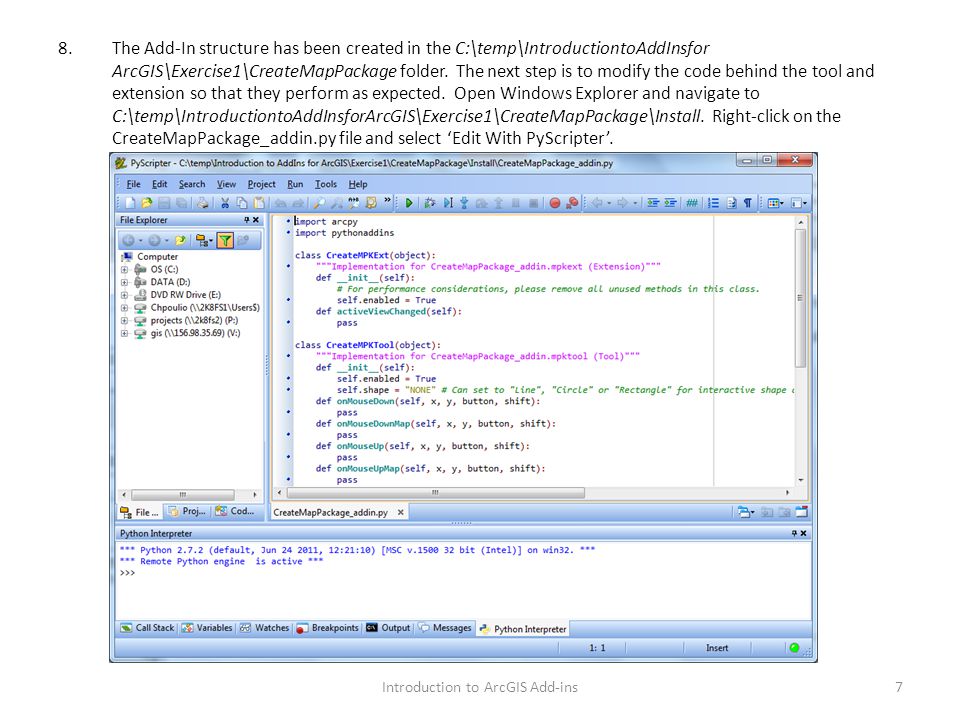This screenshot has height=720, width=960.
Task: Click the Open file folder icon
Action: point(147,203)
